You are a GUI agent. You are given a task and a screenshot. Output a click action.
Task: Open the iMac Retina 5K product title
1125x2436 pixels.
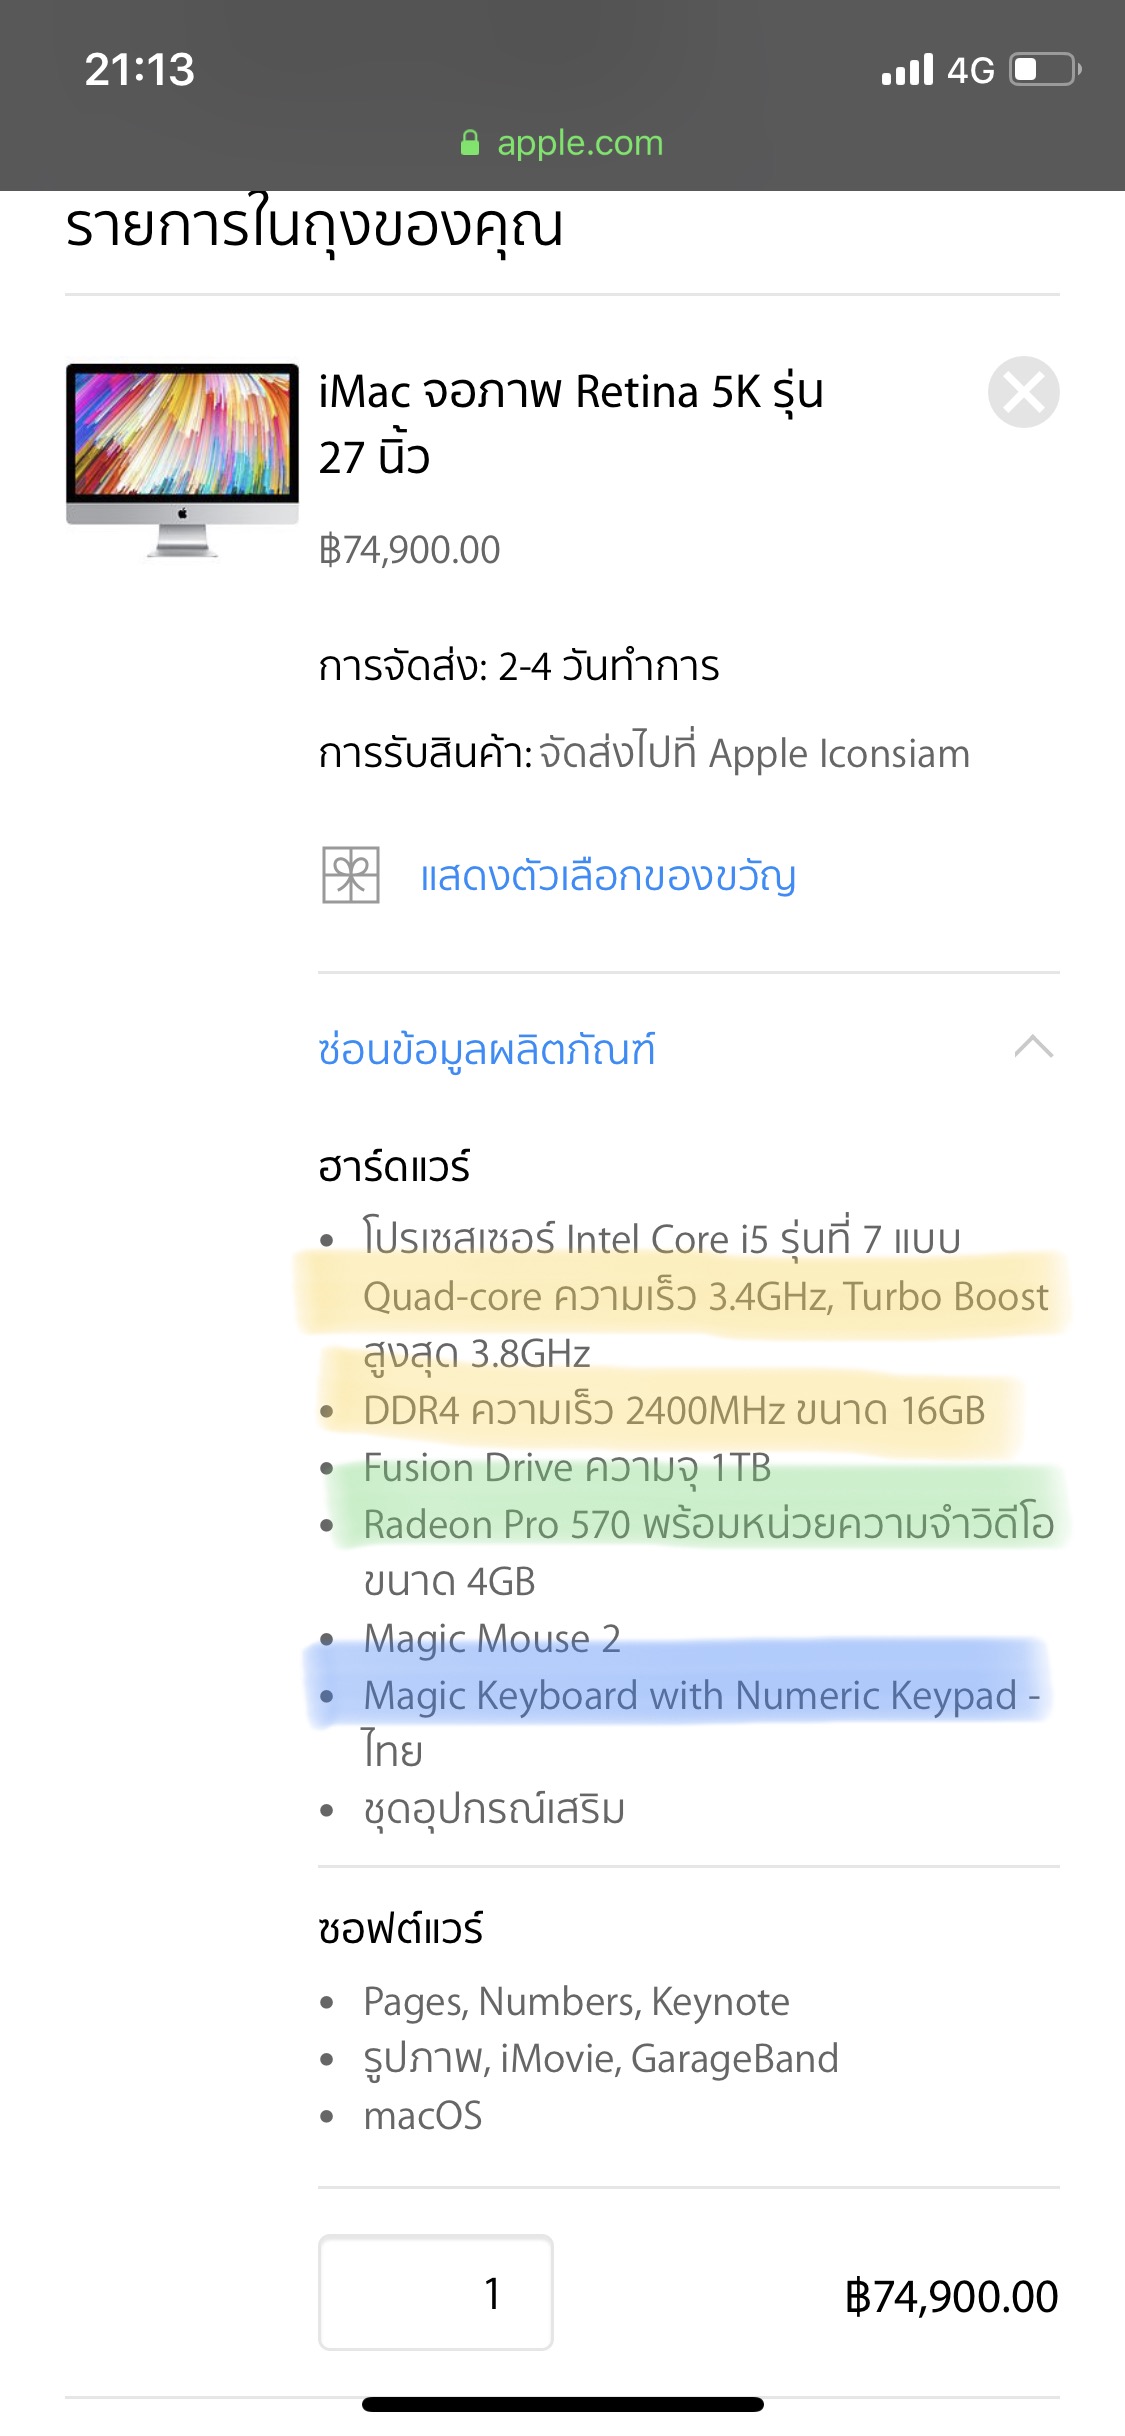pyautogui.click(x=571, y=424)
